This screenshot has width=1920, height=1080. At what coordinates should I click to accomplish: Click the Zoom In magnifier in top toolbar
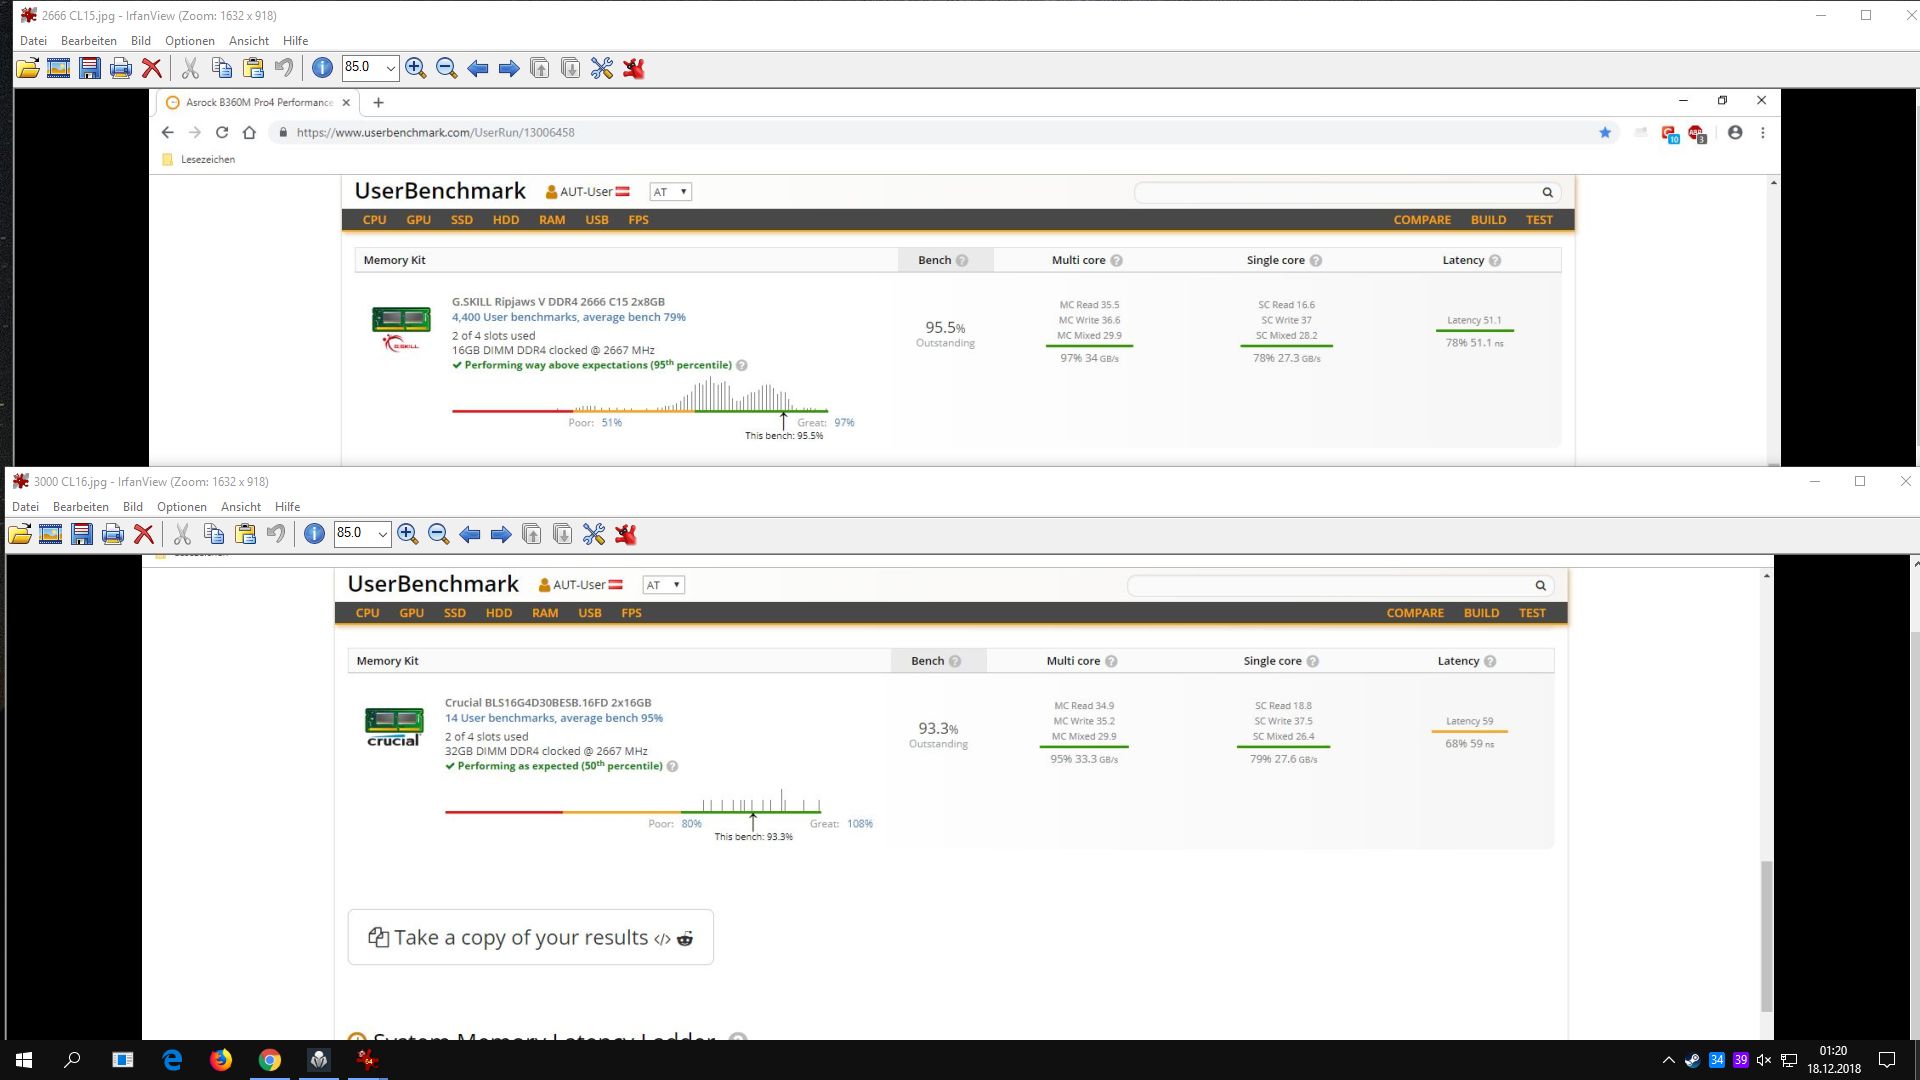coord(416,68)
